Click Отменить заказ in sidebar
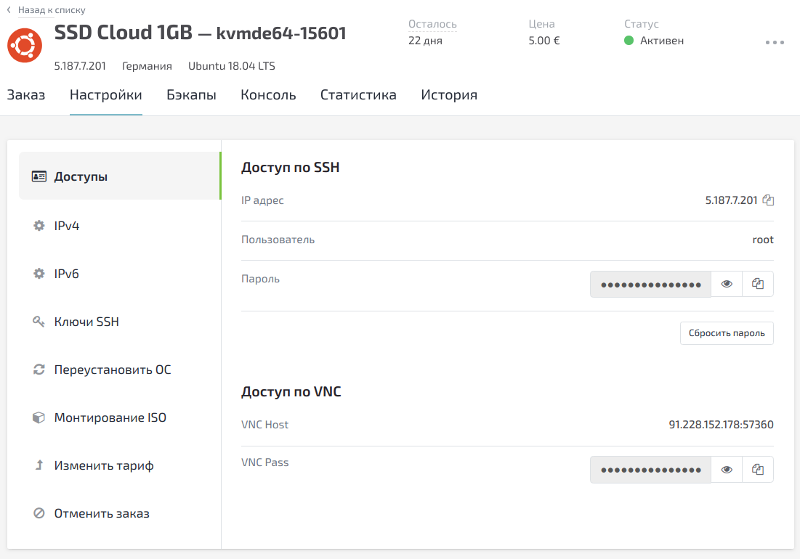Screen dimensions: 800x559 click(x=101, y=514)
